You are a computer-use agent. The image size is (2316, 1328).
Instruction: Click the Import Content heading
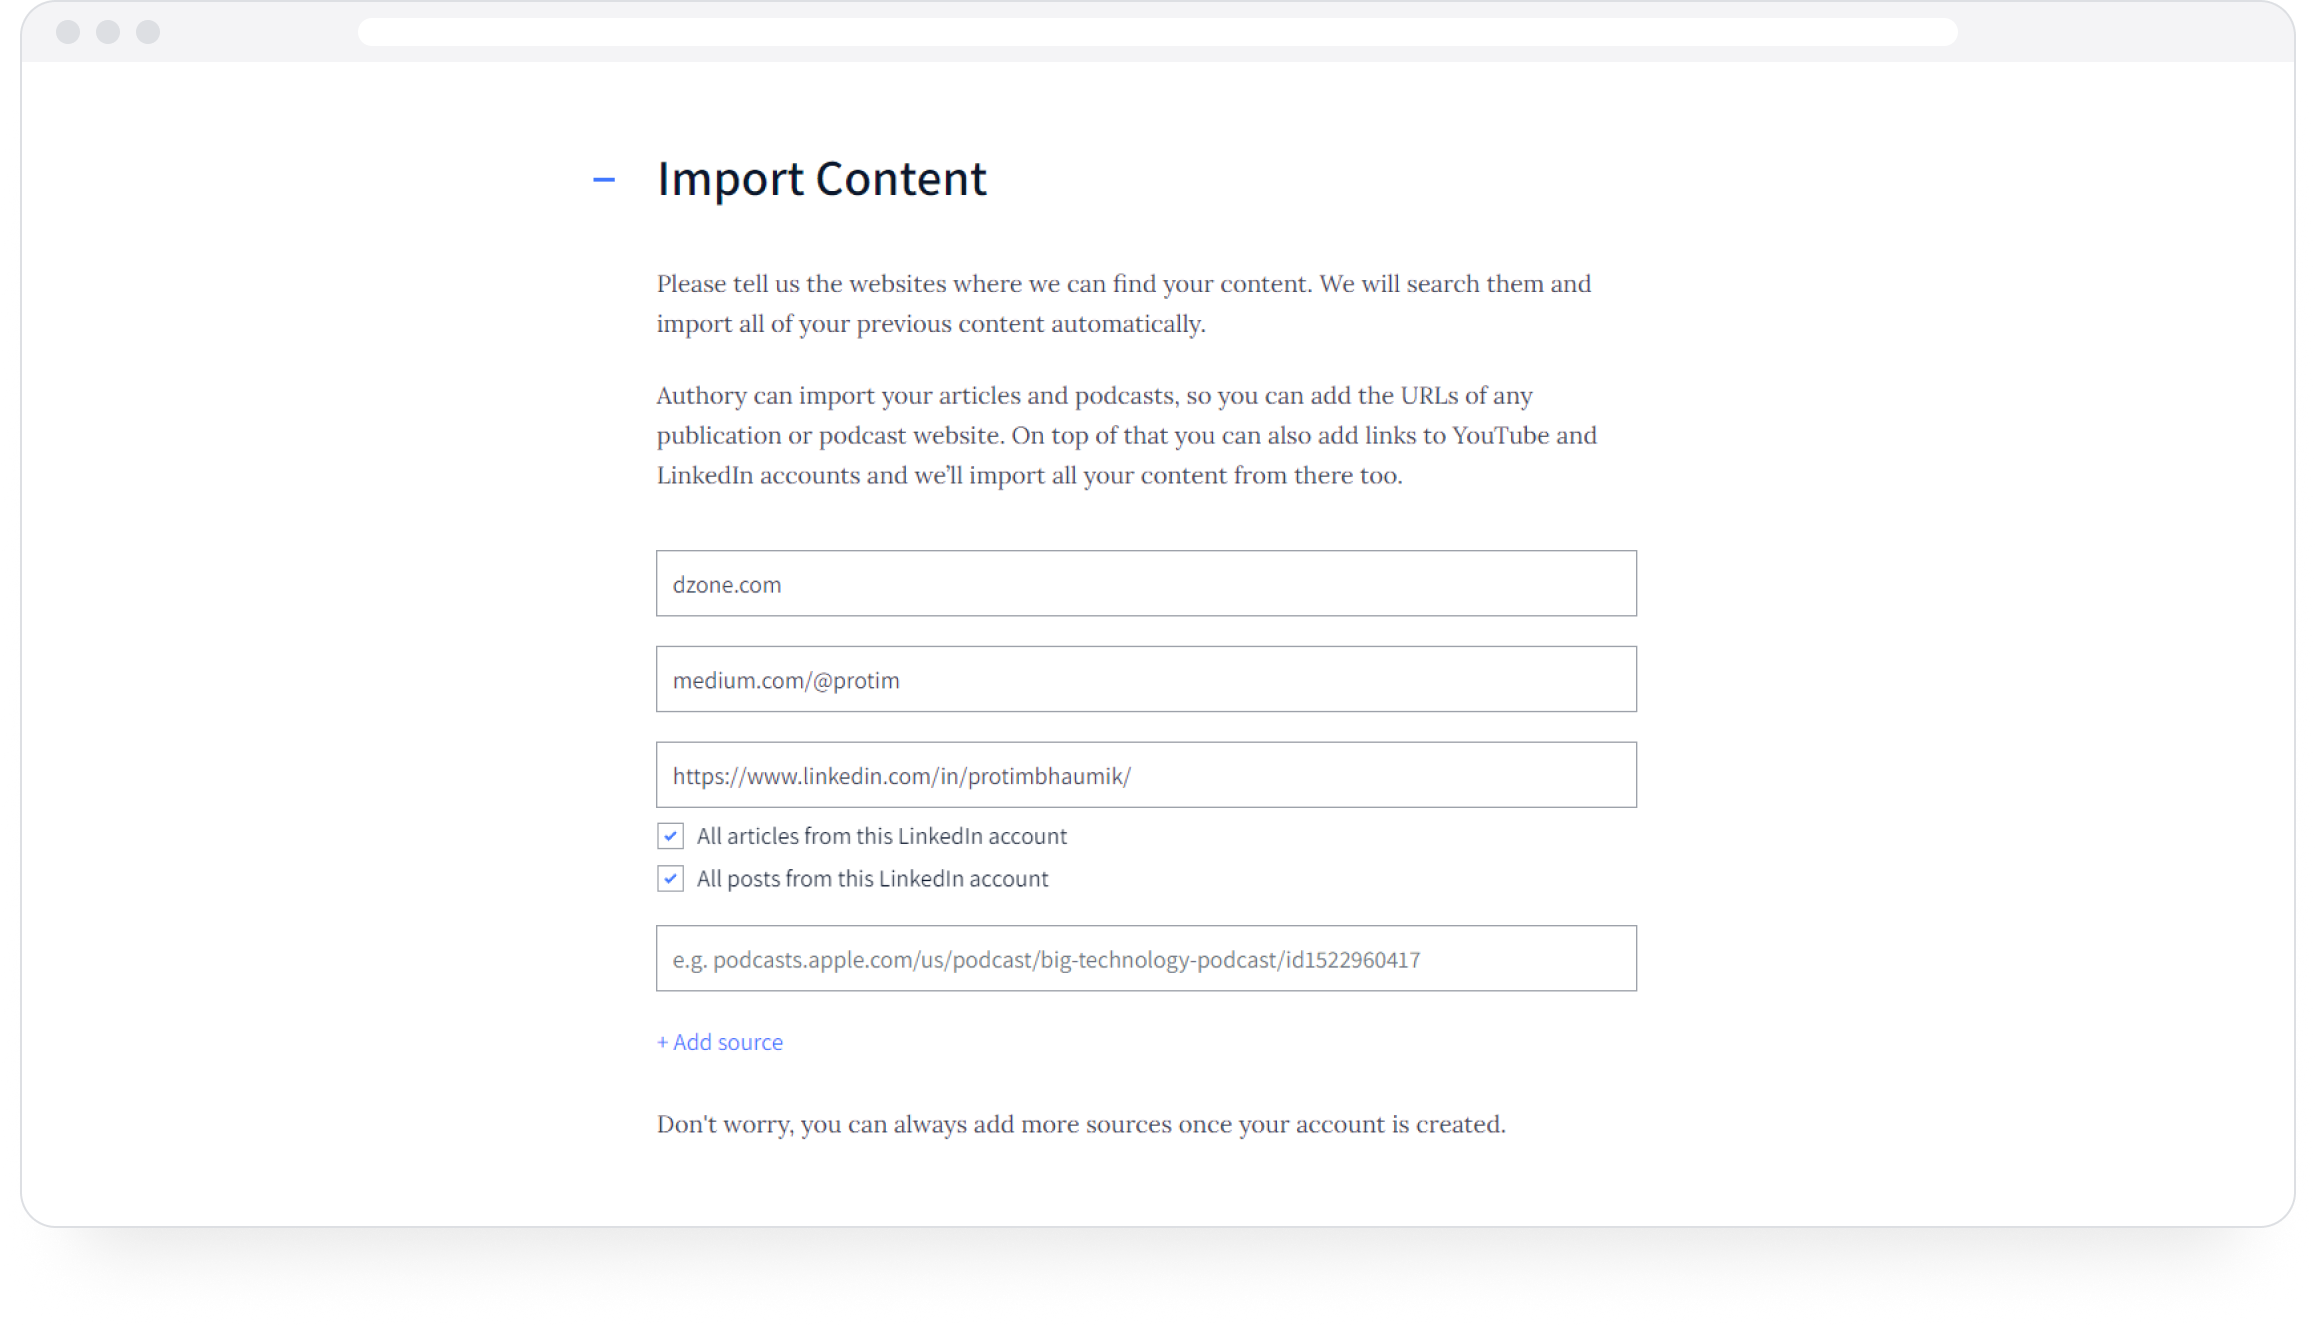[x=821, y=179]
